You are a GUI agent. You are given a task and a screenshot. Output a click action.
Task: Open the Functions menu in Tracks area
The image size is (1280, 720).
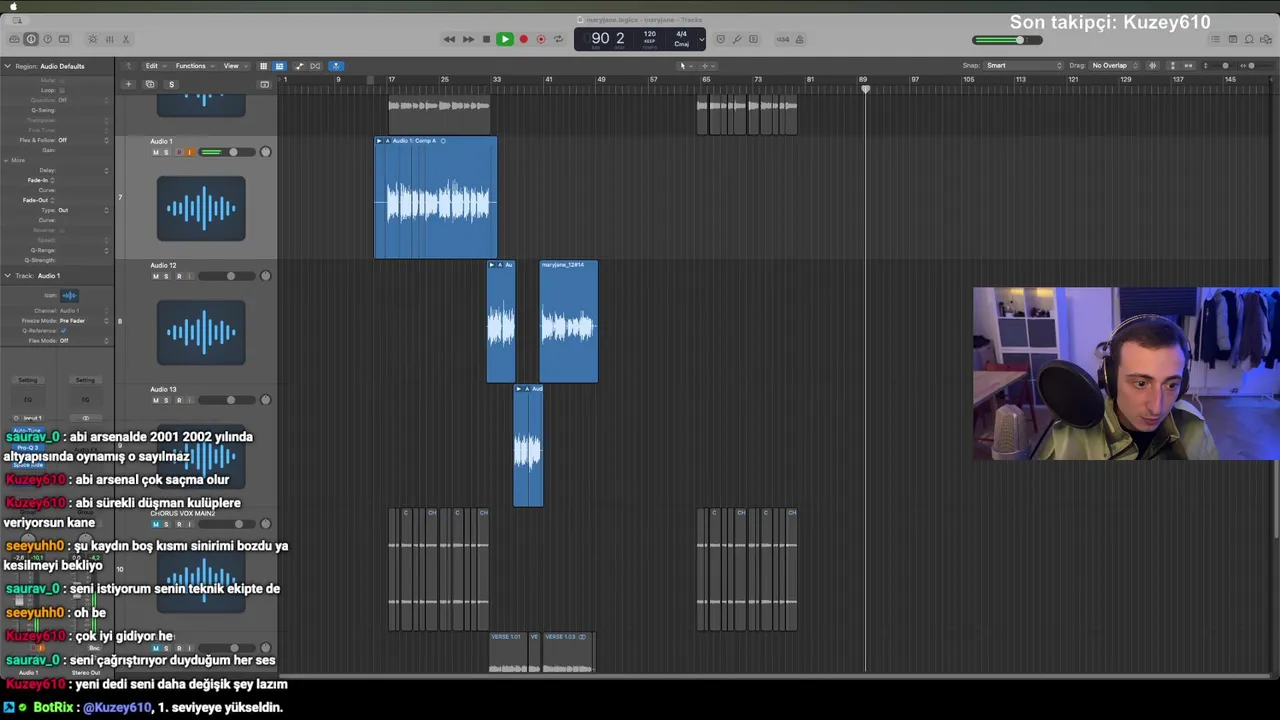pos(195,66)
